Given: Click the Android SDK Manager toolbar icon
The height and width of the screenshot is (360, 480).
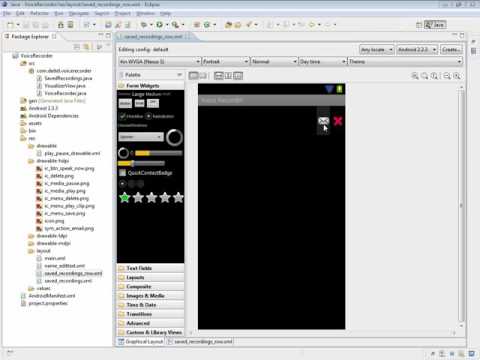Looking at the screenshot, I should point(61,25).
